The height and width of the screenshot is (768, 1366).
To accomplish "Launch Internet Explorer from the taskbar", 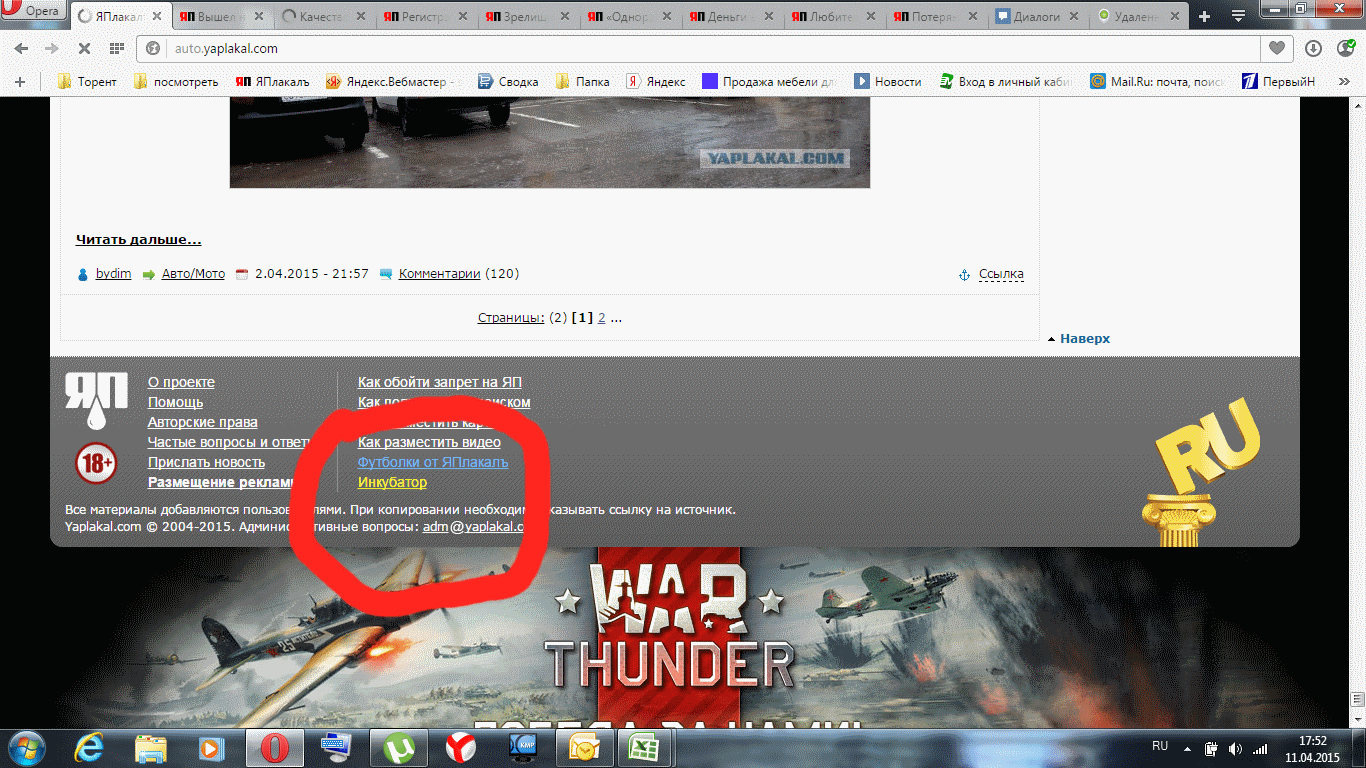I will pos(88,747).
